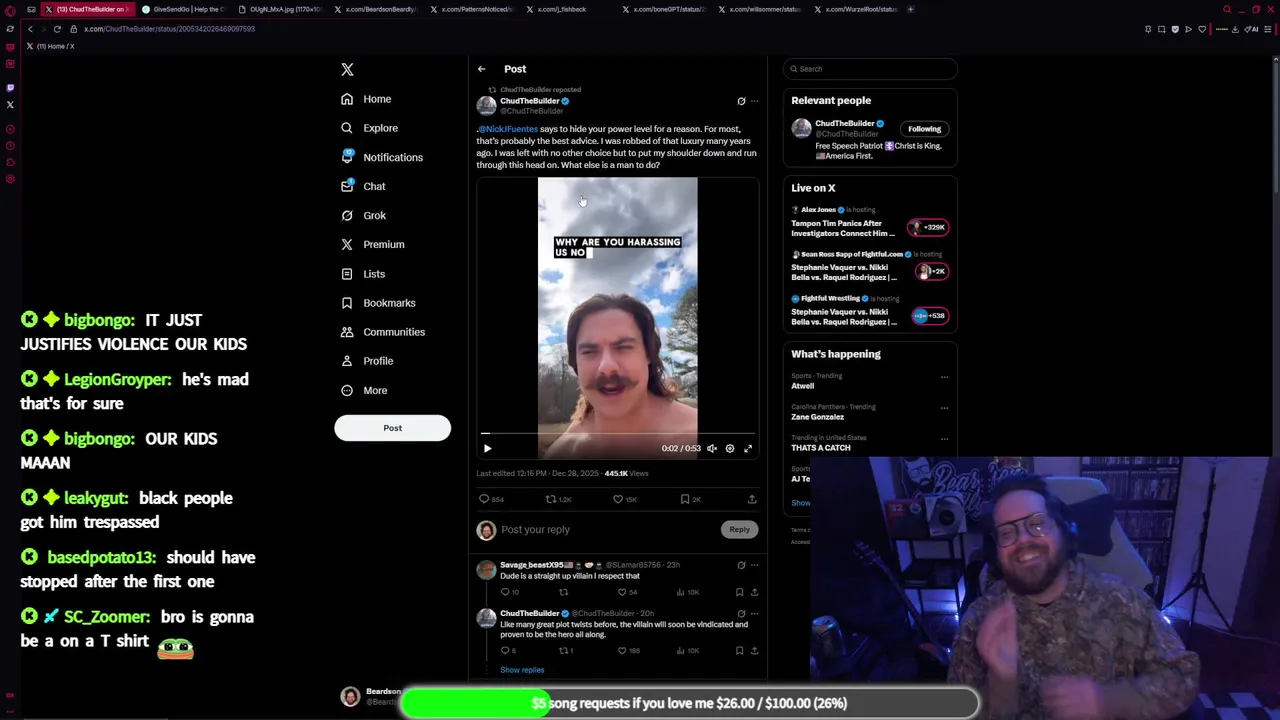Open the Grok icon on the main post
1280x720 pixels.
[x=741, y=101]
